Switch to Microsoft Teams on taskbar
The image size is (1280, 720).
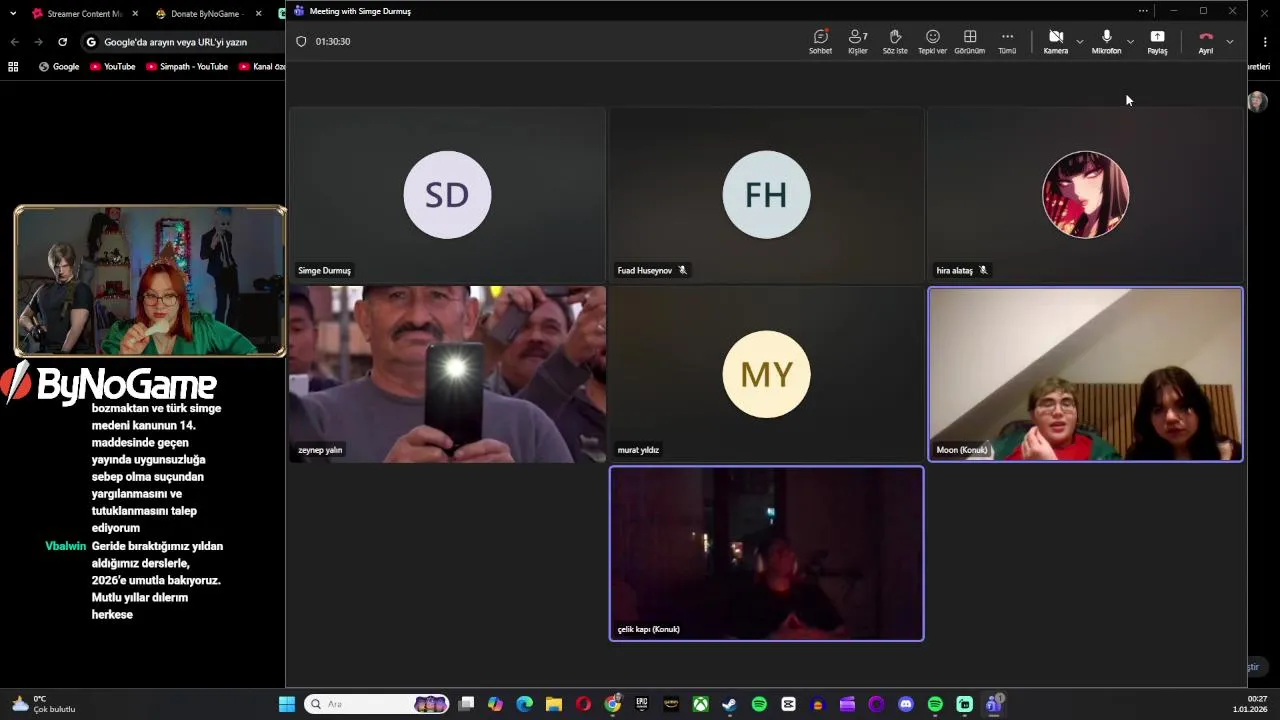coord(993,704)
